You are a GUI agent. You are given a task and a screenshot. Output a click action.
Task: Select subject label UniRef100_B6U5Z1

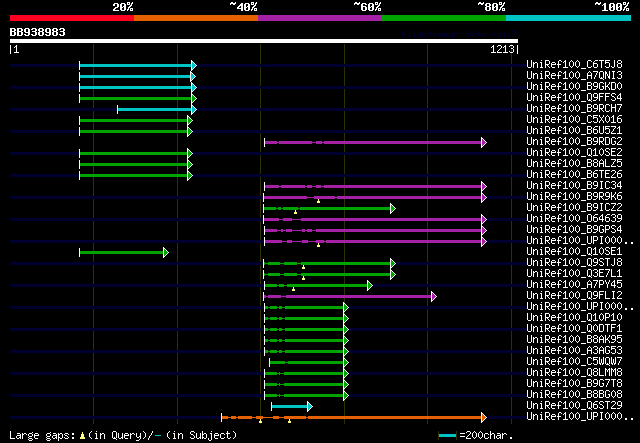click(574, 130)
